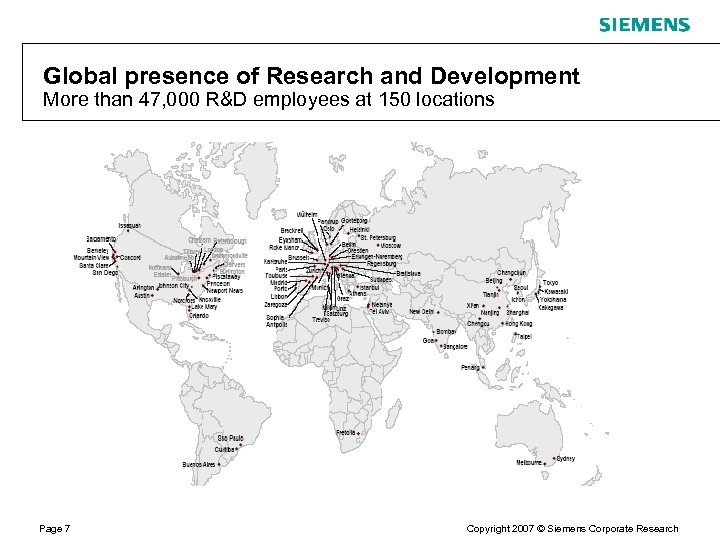Select the 'Global presence of Research and Development' title
Image resolution: width=720 pixels, height=540 pixels.
click(x=311, y=76)
